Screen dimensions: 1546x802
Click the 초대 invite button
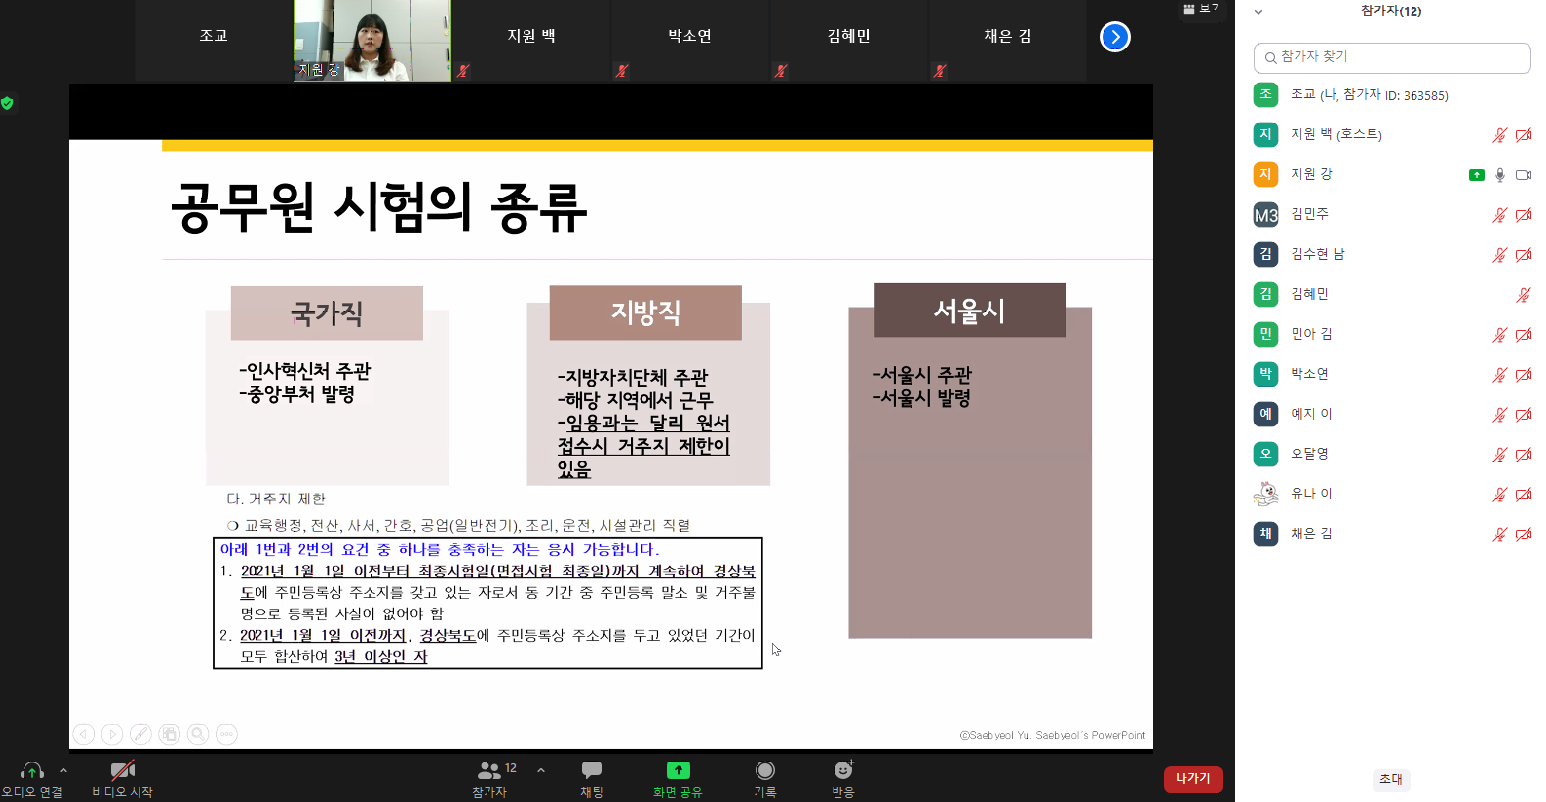coord(1390,779)
